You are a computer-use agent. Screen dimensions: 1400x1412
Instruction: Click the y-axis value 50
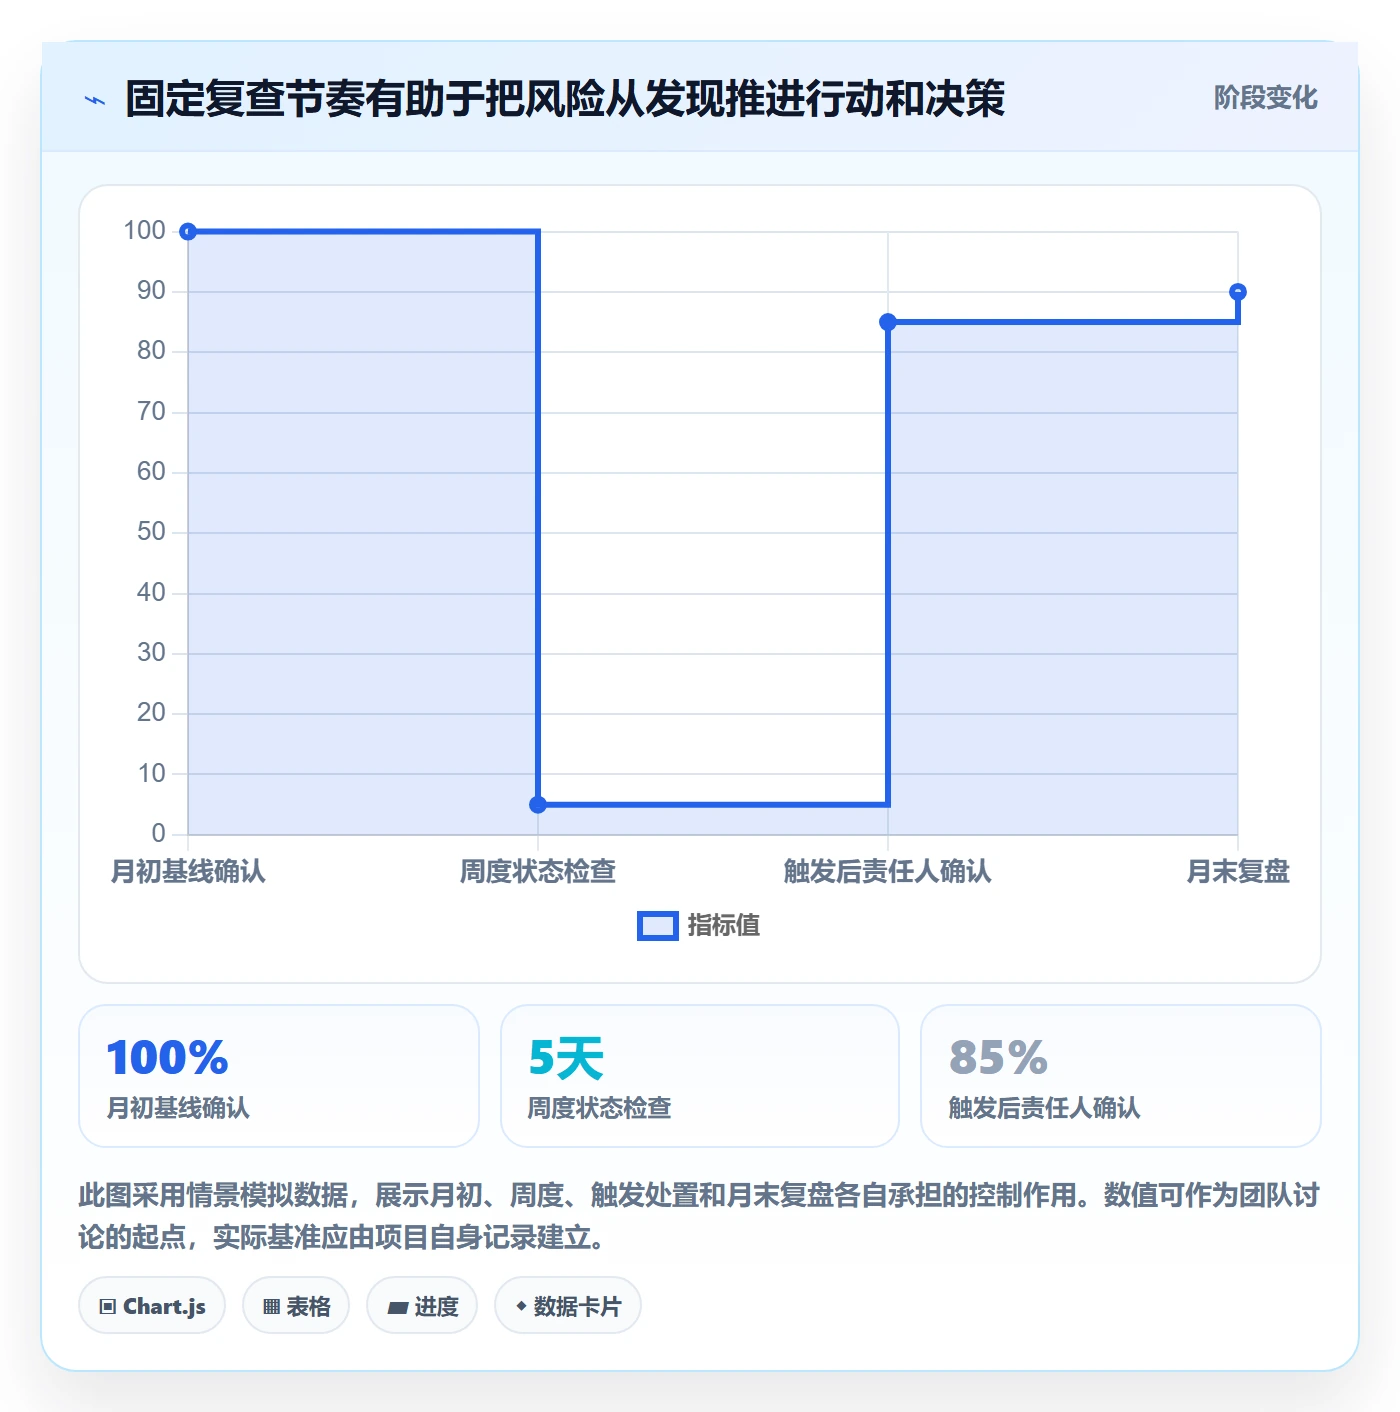tap(151, 532)
